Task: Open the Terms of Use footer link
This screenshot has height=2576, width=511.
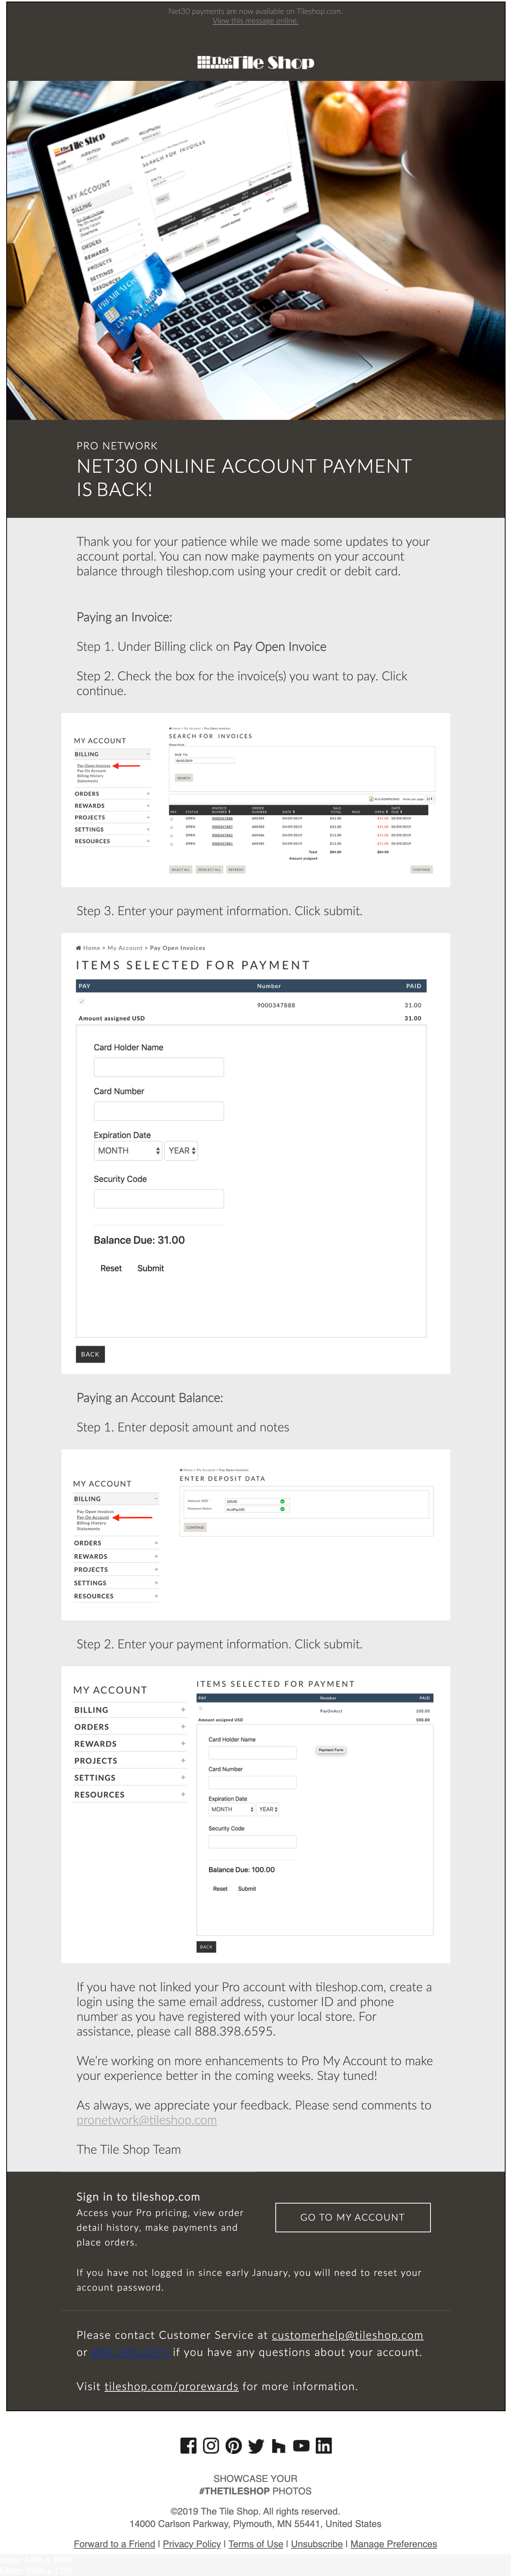Action: 256,2544
